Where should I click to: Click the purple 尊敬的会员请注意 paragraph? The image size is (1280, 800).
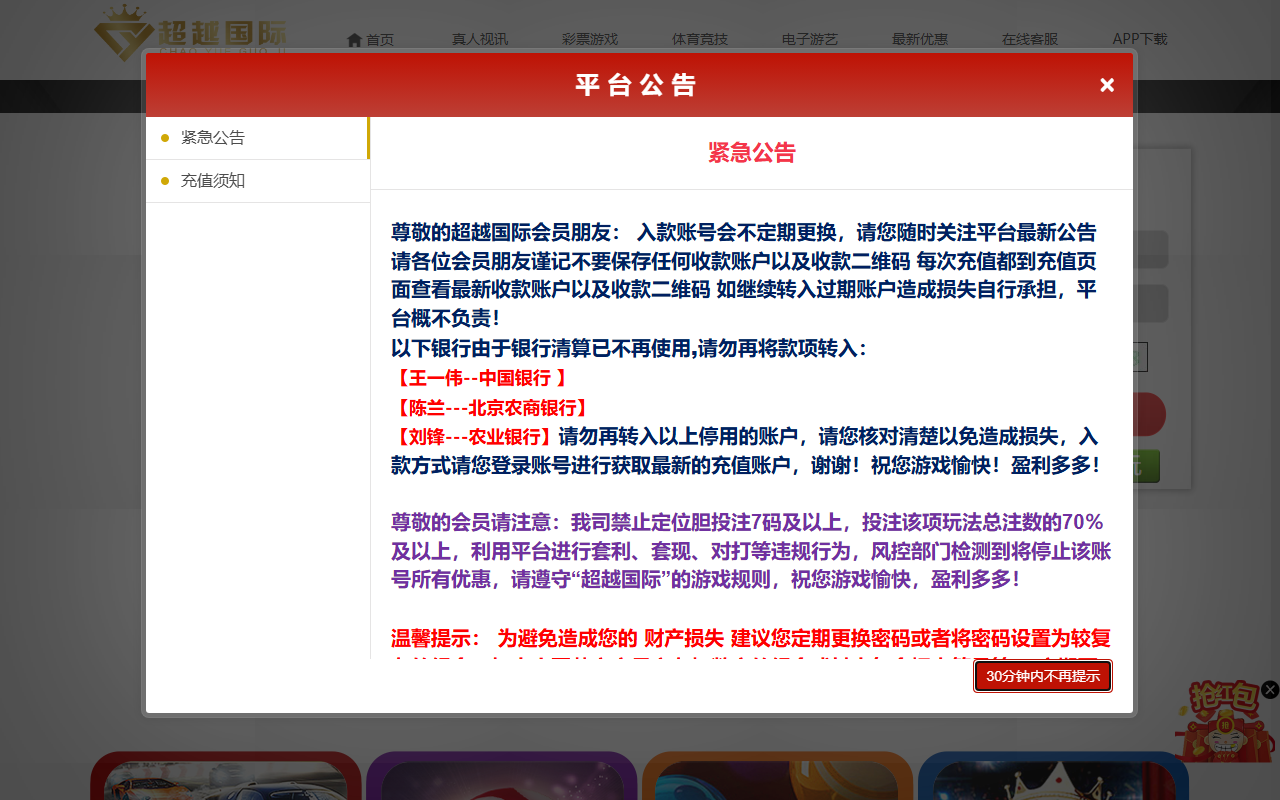pos(751,551)
